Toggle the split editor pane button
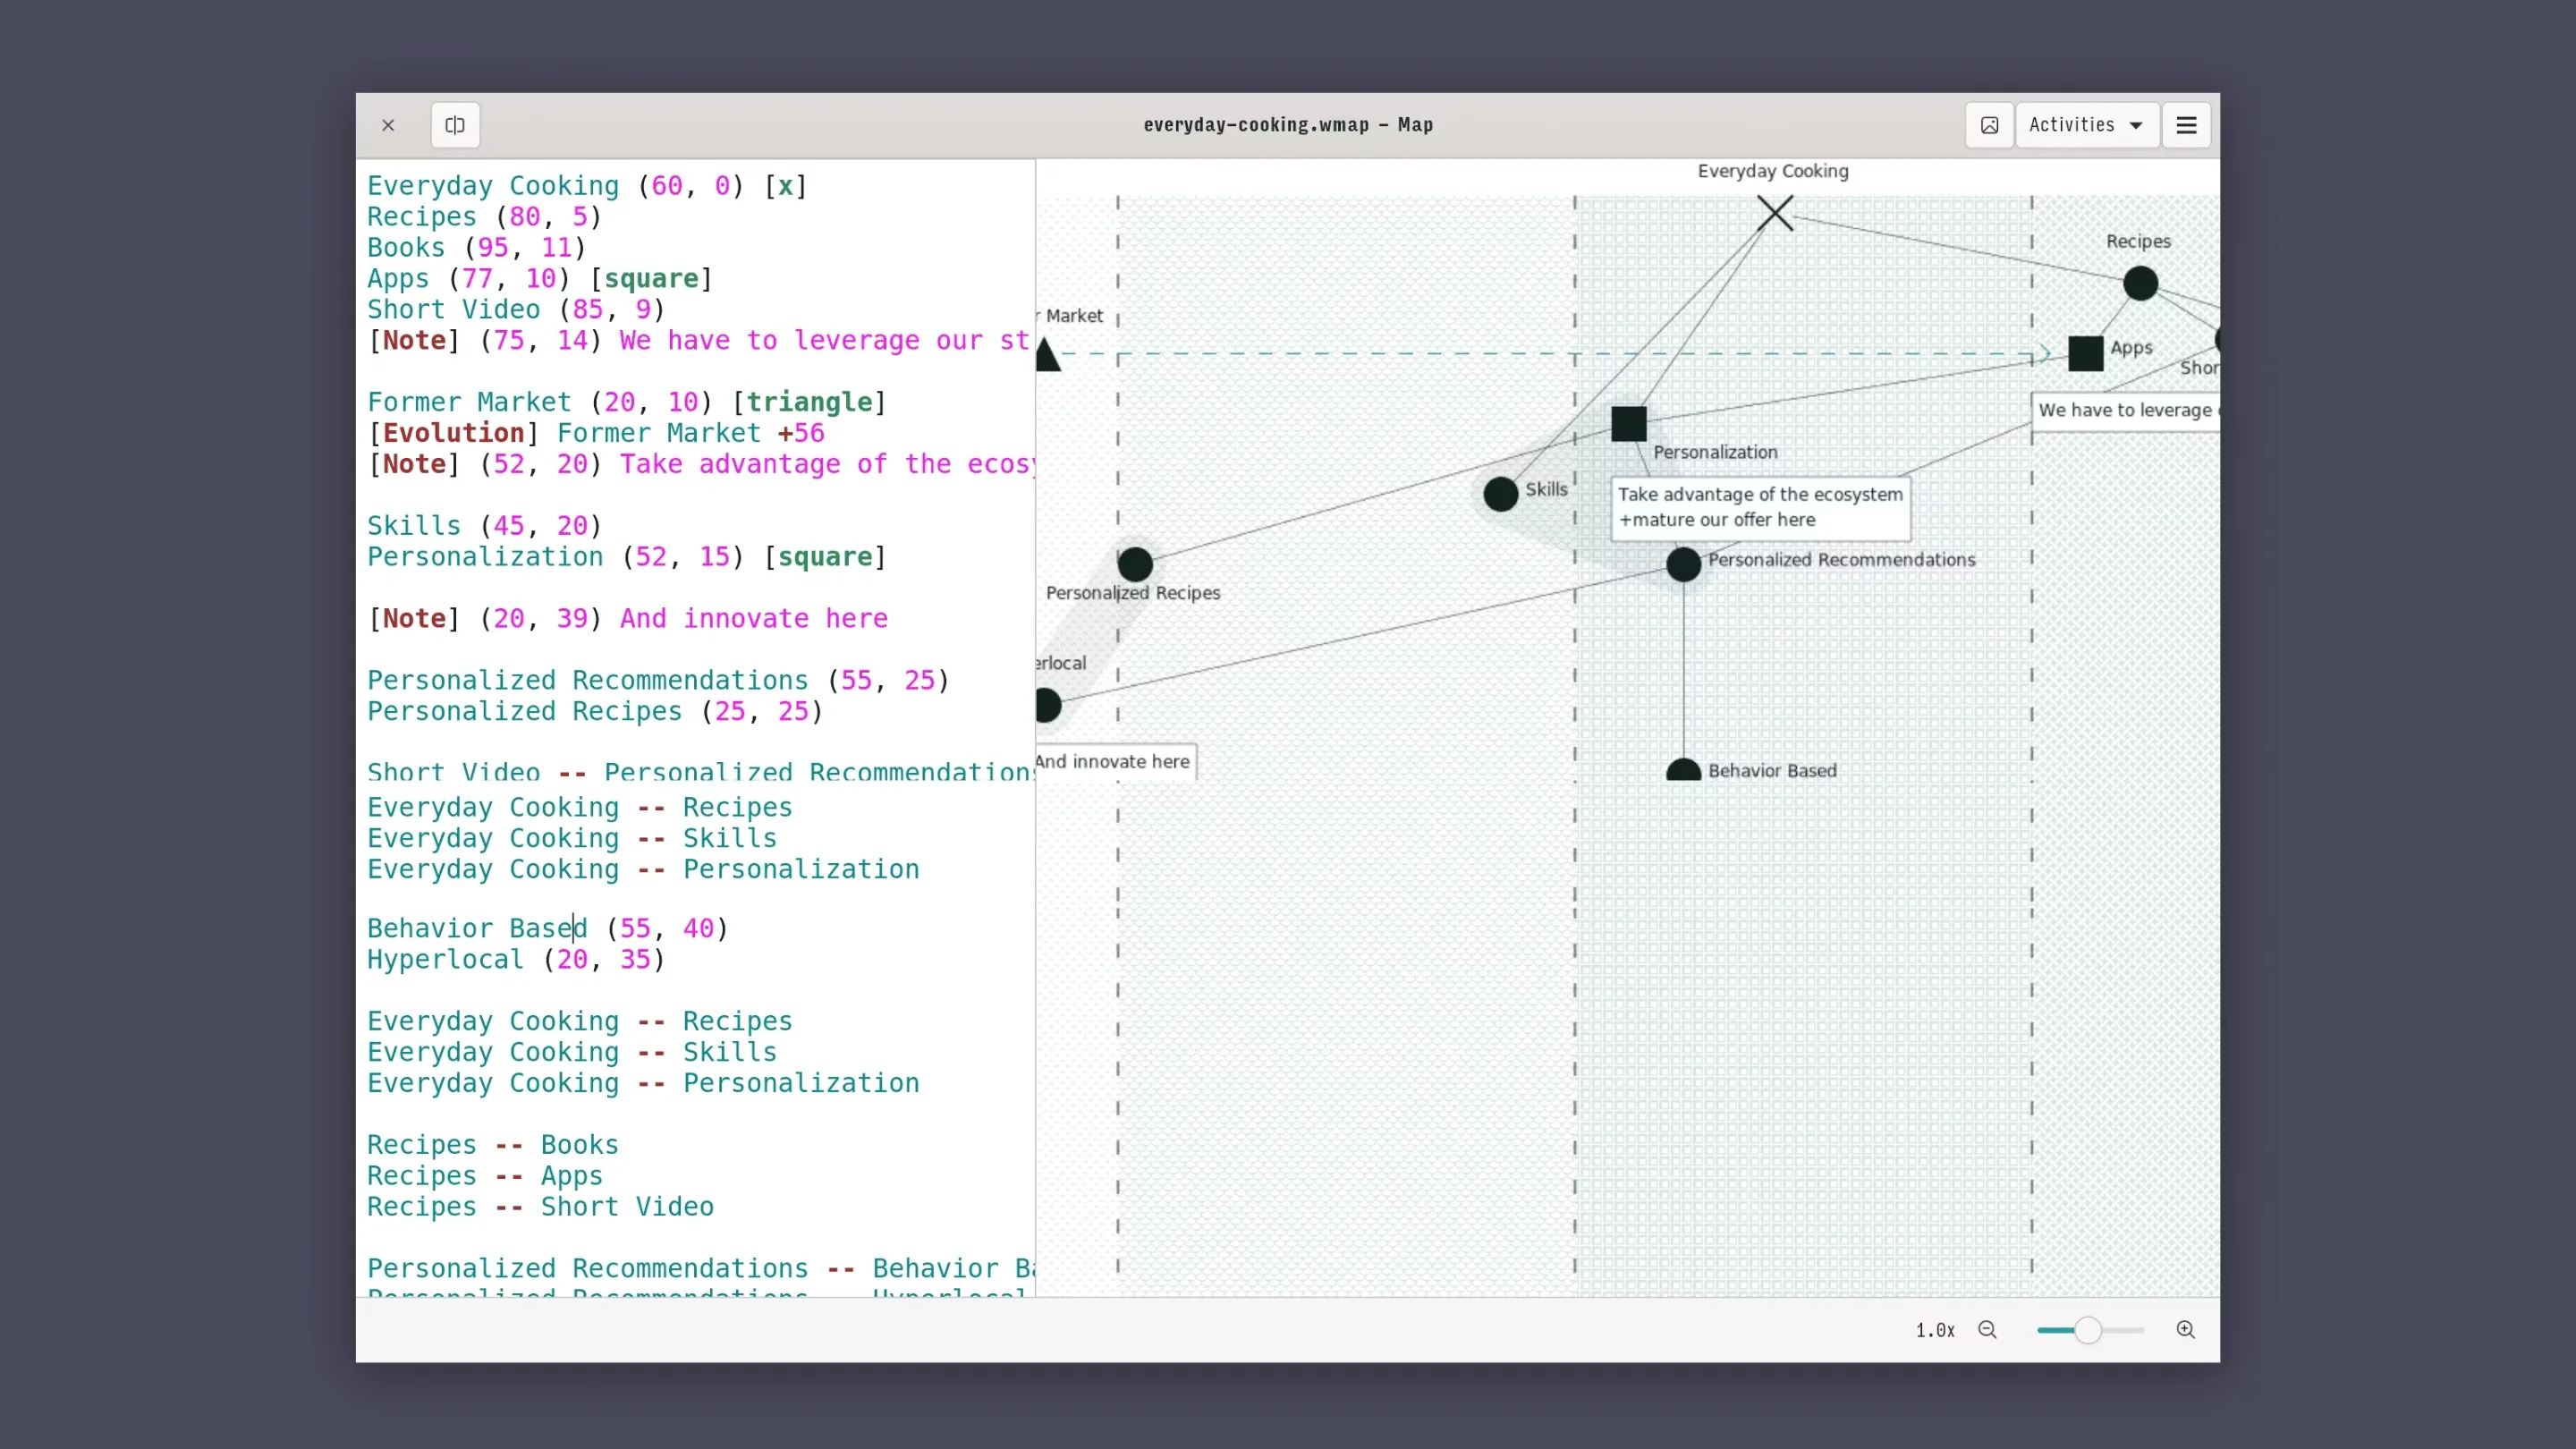The height and width of the screenshot is (1449, 2576). (x=455, y=125)
